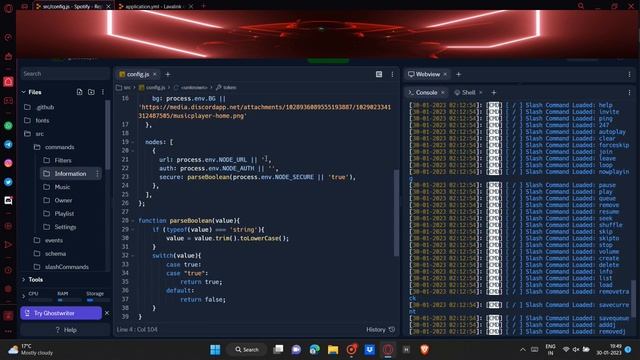Open Twitter in the browser sidebar
The height and width of the screenshot is (360, 640).
tap(8, 182)
